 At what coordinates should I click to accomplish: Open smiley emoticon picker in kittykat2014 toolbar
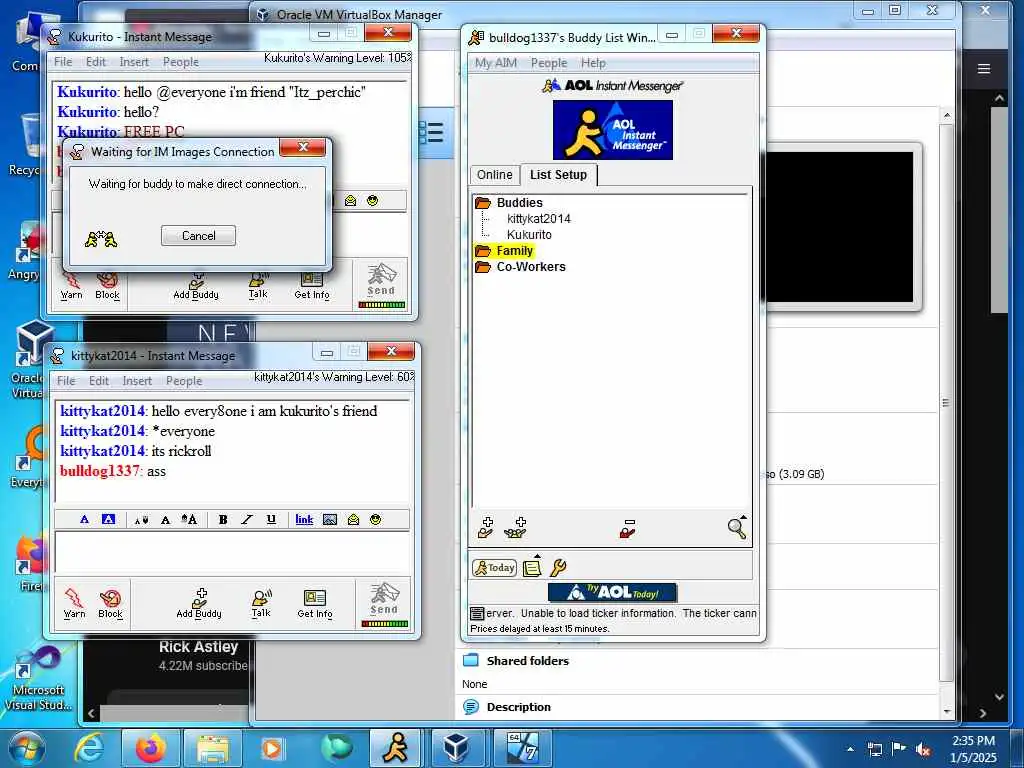pos(376,519)
